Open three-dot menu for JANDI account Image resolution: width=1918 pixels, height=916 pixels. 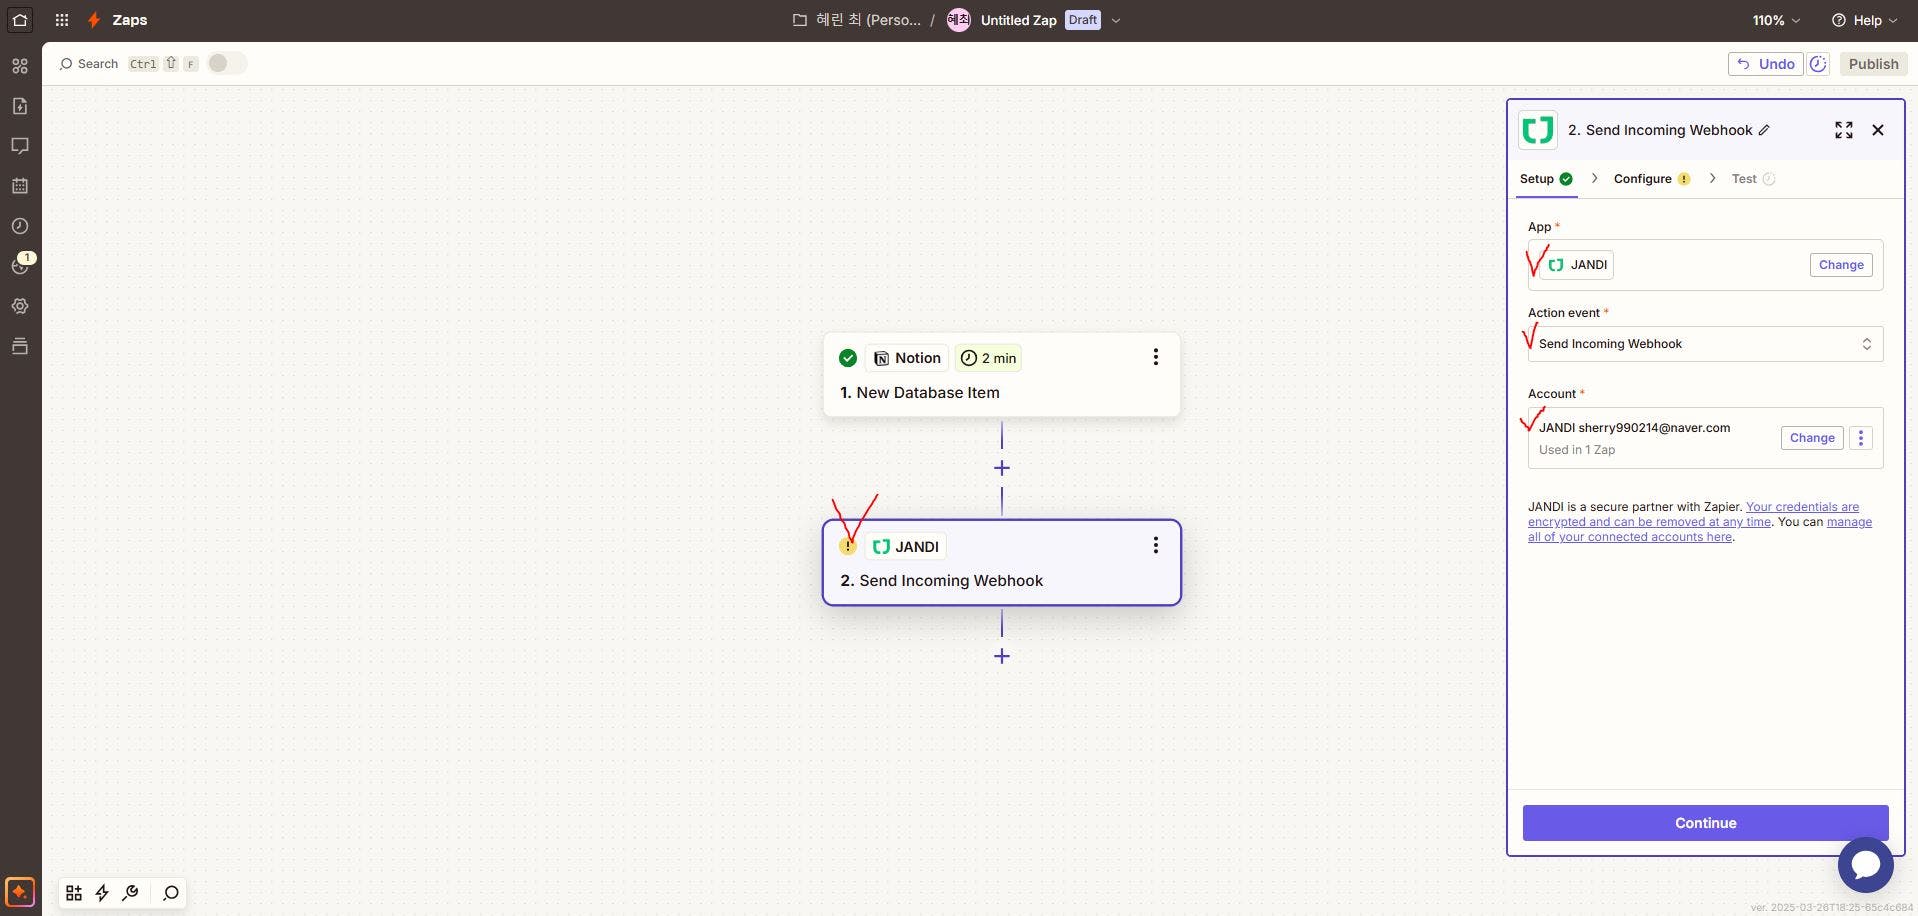[1860, 438]
